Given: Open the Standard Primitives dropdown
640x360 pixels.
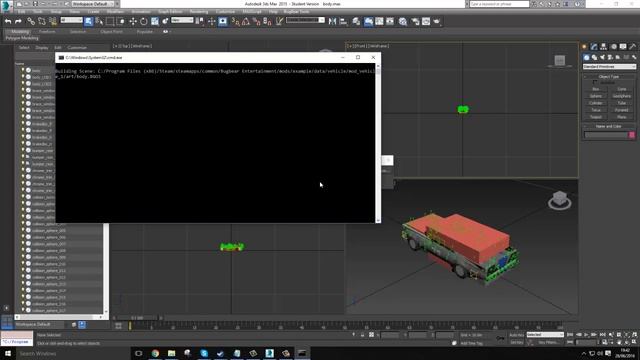Looking at the screenshot, I should click(609, 67).
